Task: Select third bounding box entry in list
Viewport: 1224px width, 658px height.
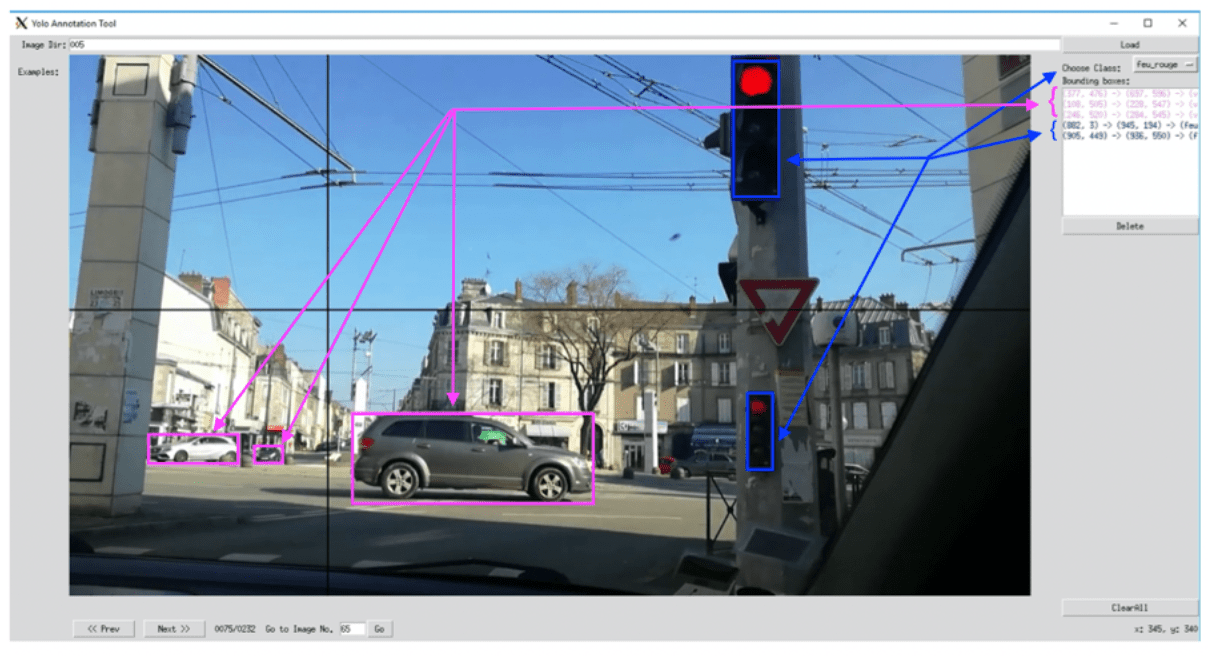Action: 1128,113
